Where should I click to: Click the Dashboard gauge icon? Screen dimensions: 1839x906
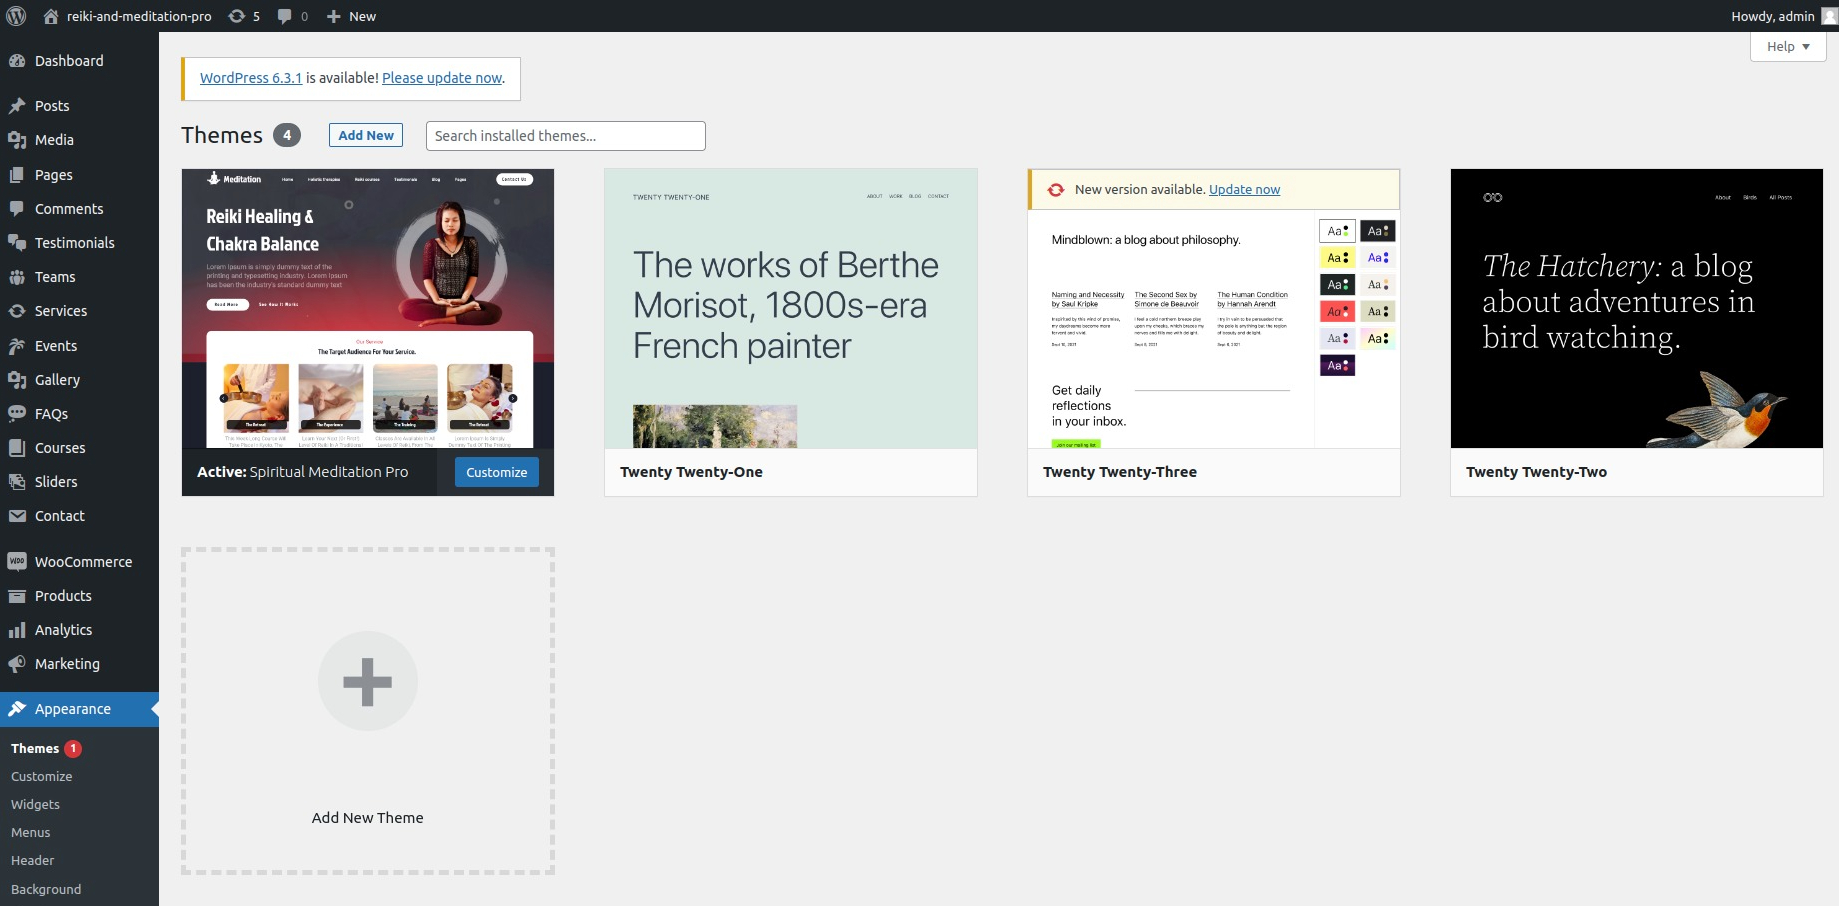click(17, 61)
